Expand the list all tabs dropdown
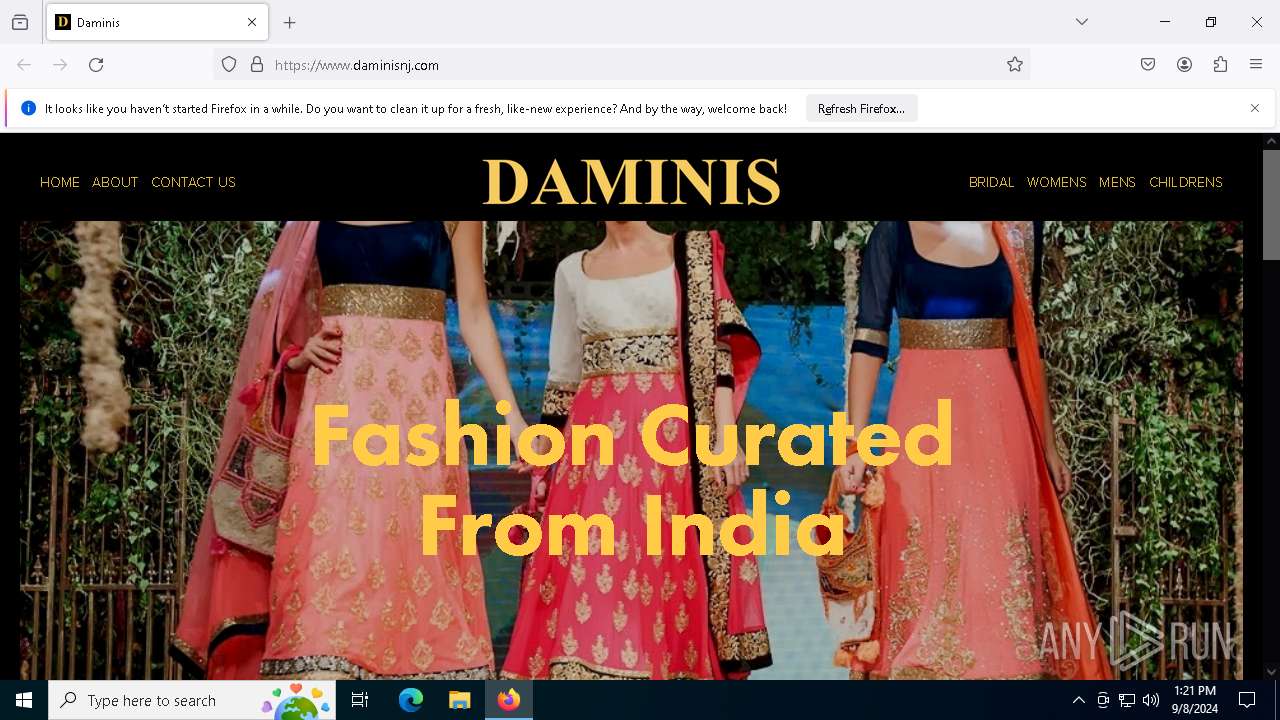Screen dimensions: 1280x720 pyautogui.click(x=1082, y=22)
